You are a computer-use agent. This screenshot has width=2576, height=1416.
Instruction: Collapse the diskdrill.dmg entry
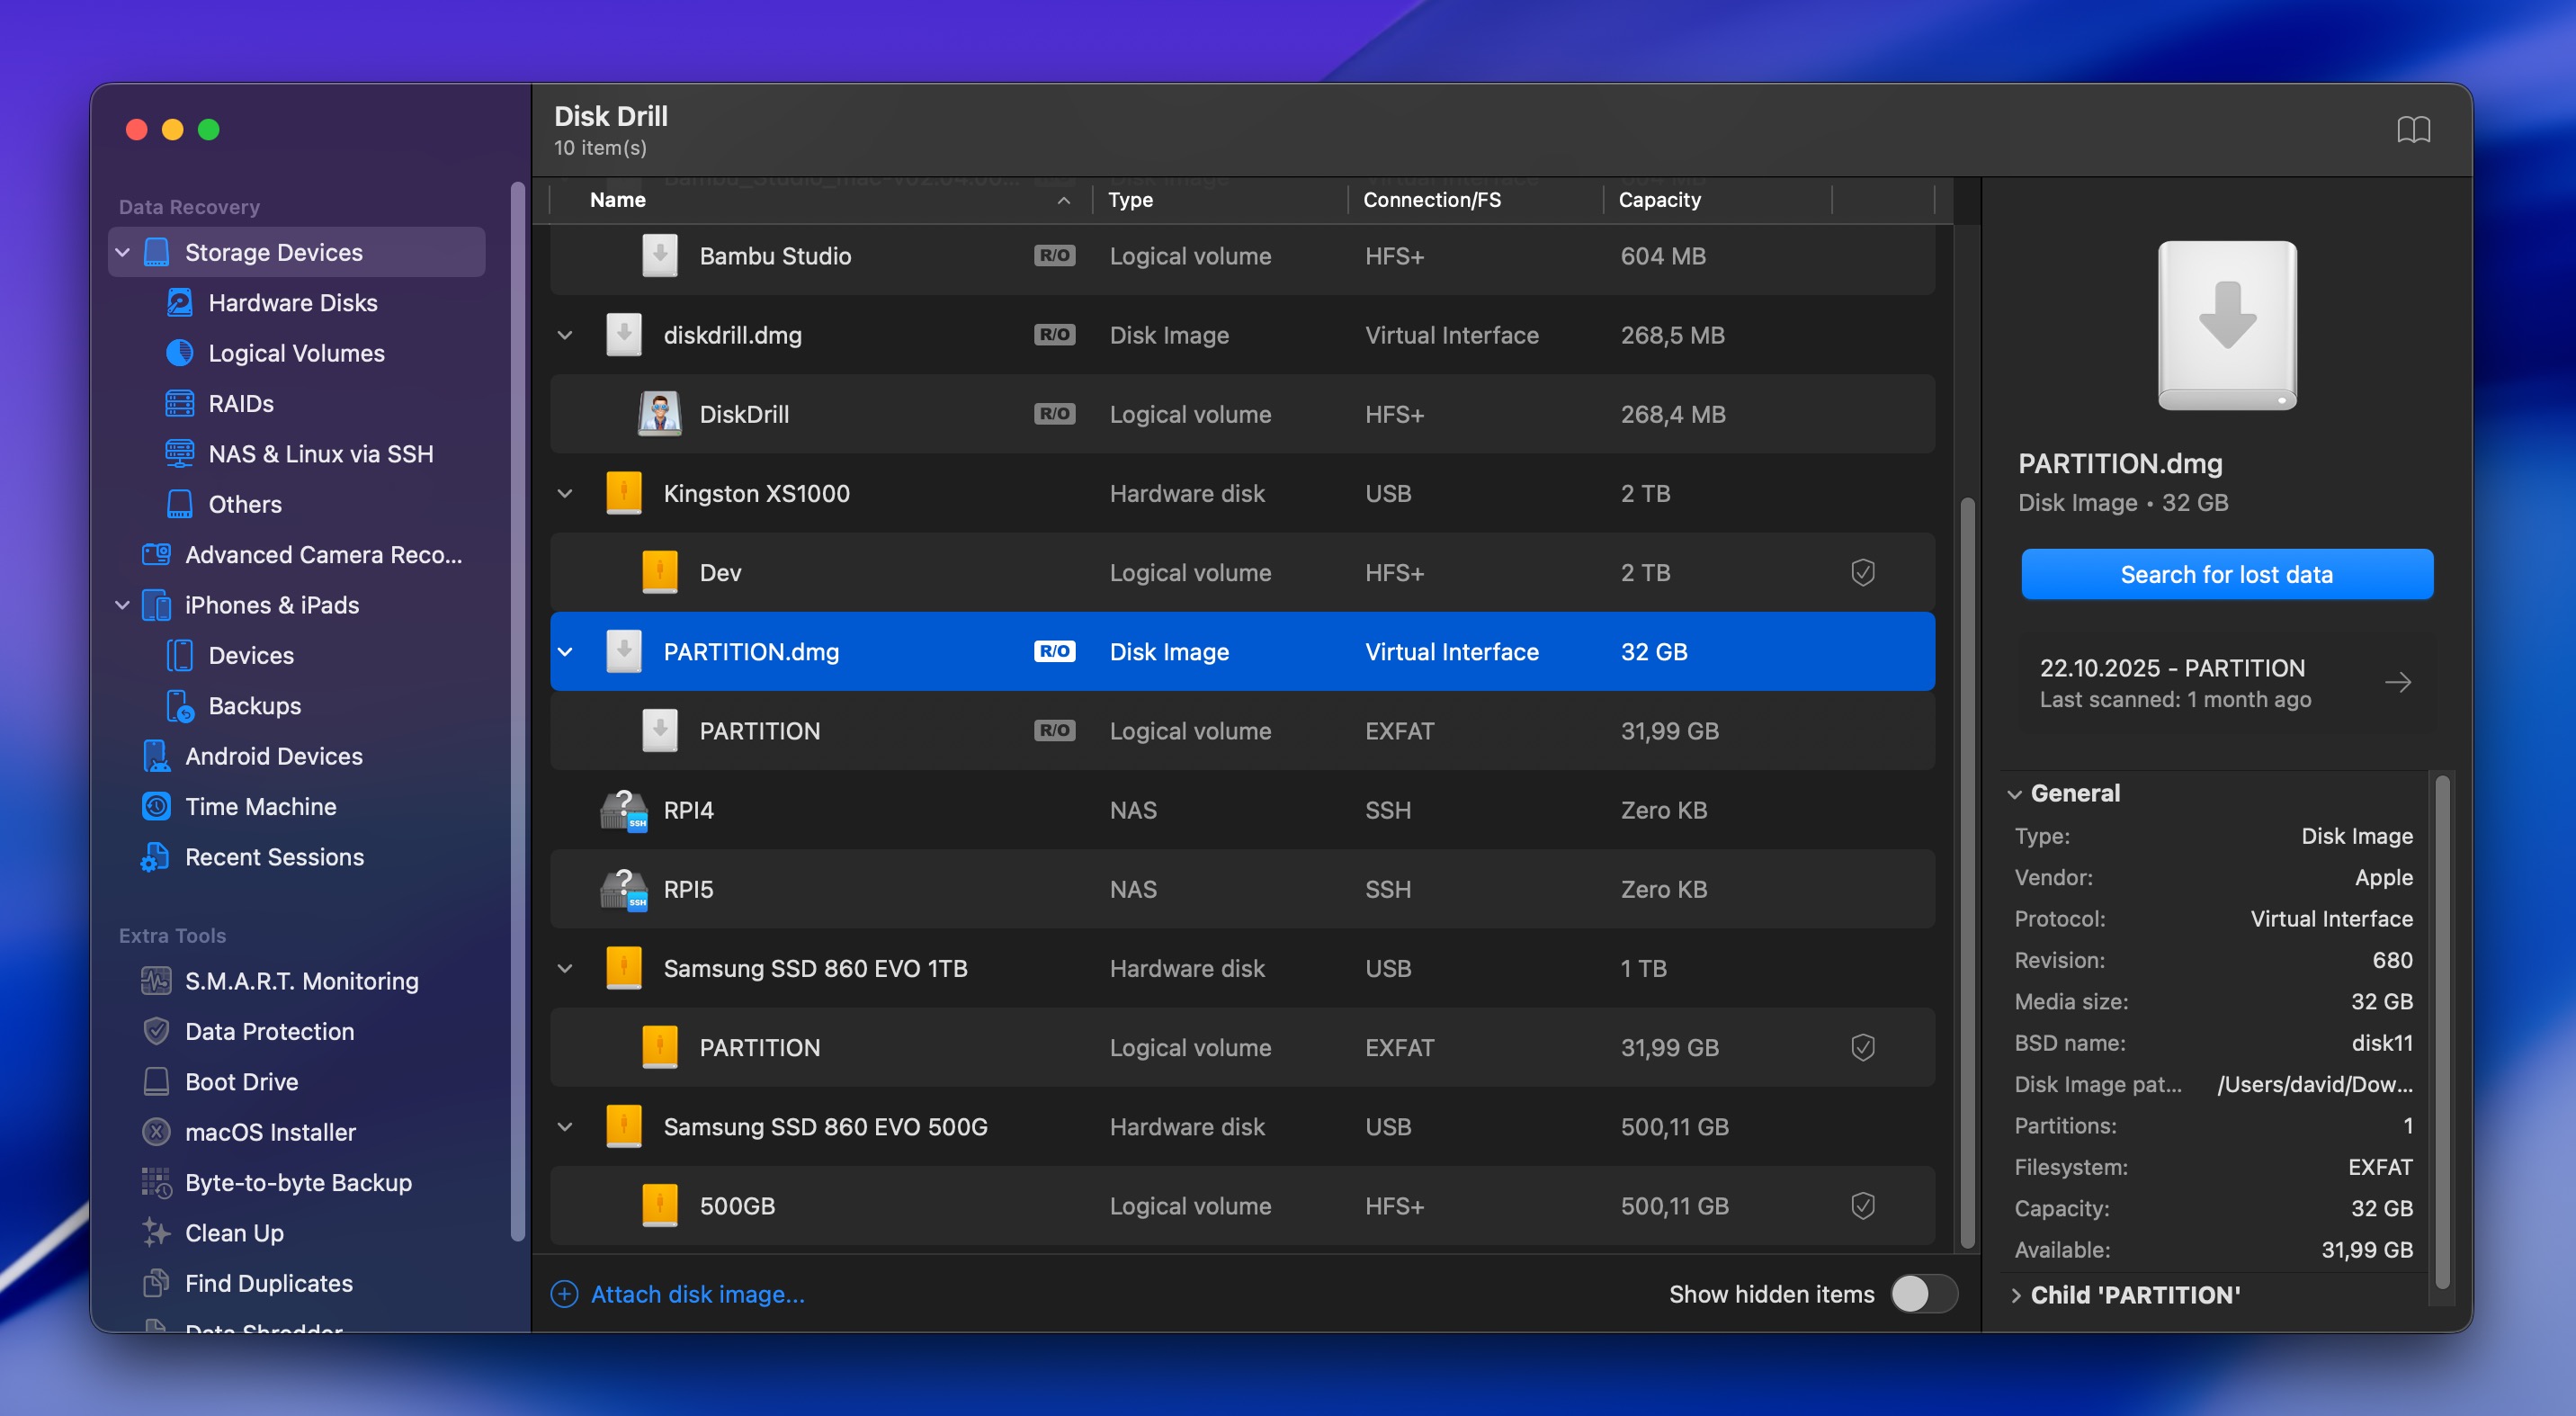(x=565, y=335)
